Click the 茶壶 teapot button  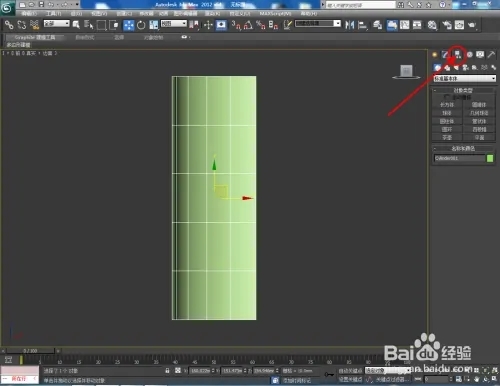click(447, 137)
